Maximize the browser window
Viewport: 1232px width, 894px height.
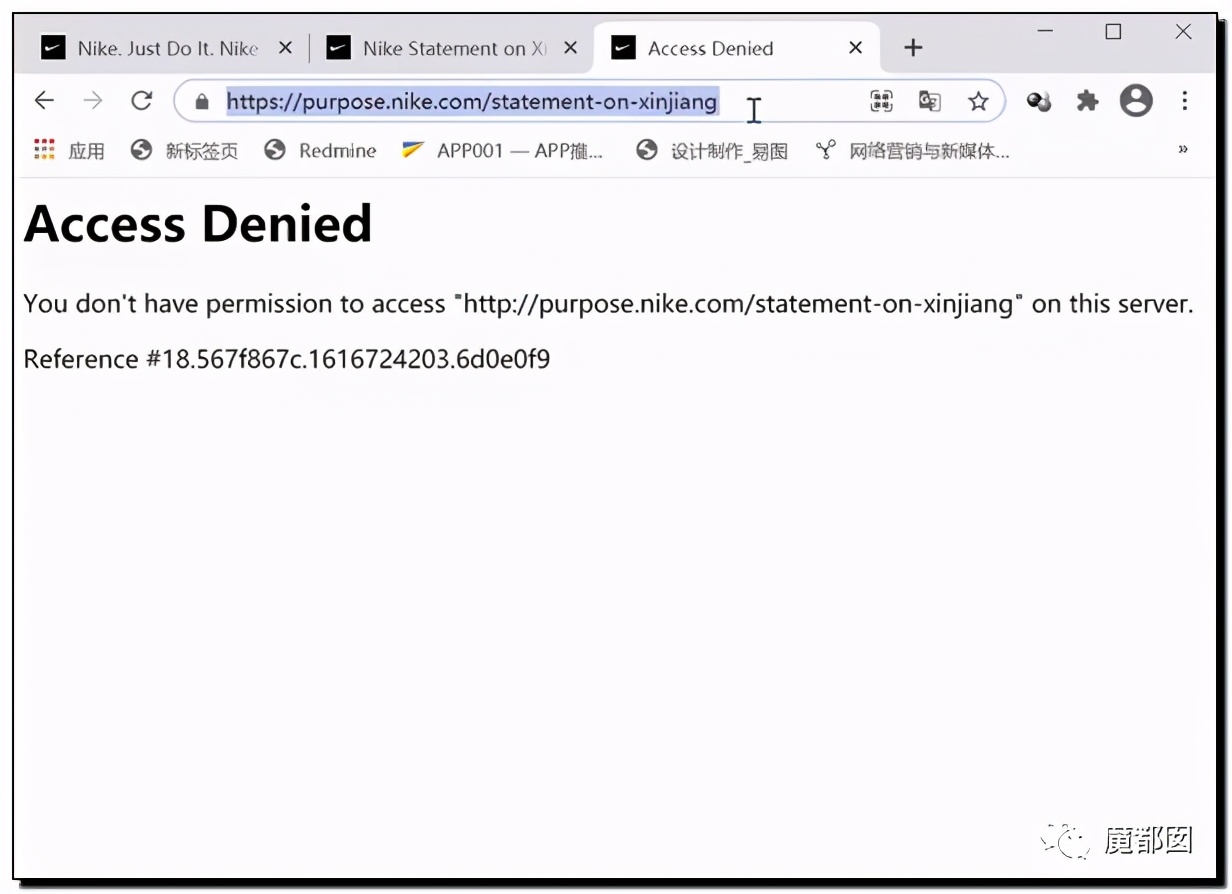(1113, 32)
